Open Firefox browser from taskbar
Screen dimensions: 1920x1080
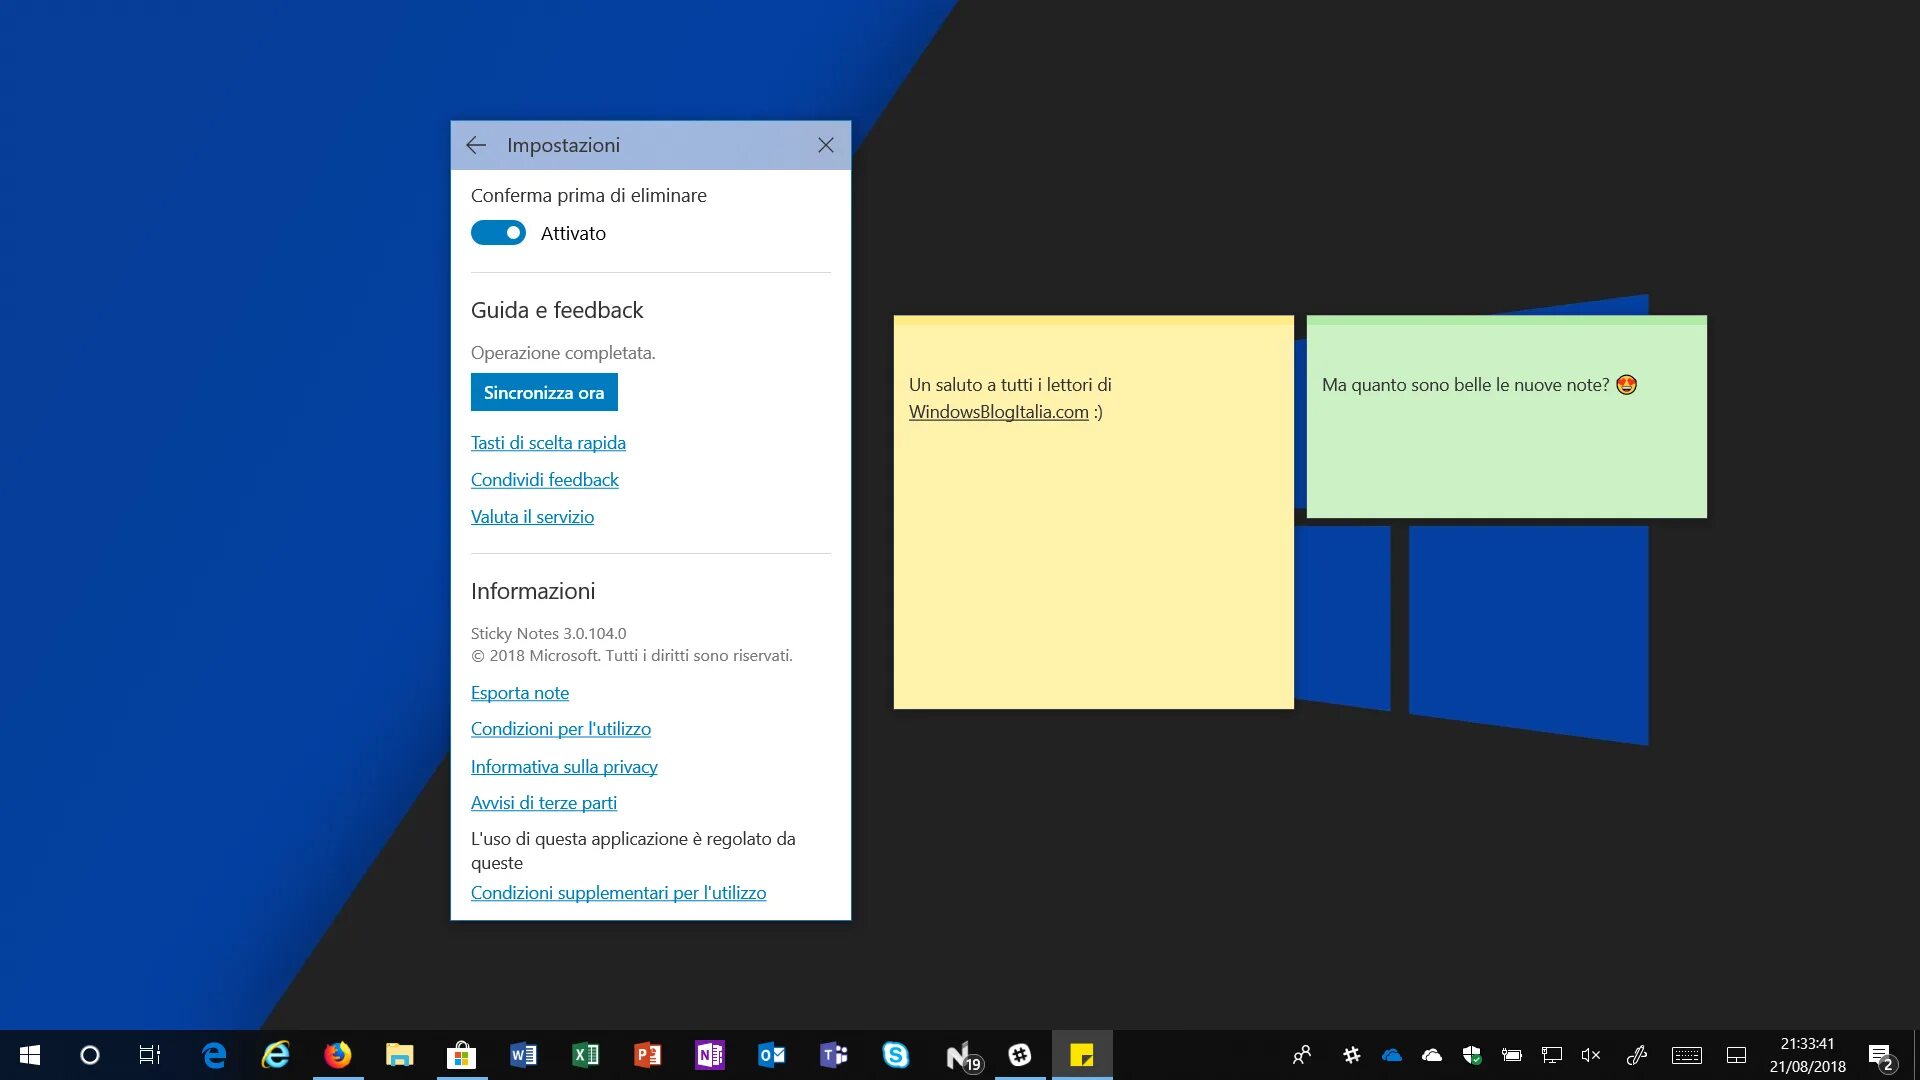click(x=336, y=1055)
